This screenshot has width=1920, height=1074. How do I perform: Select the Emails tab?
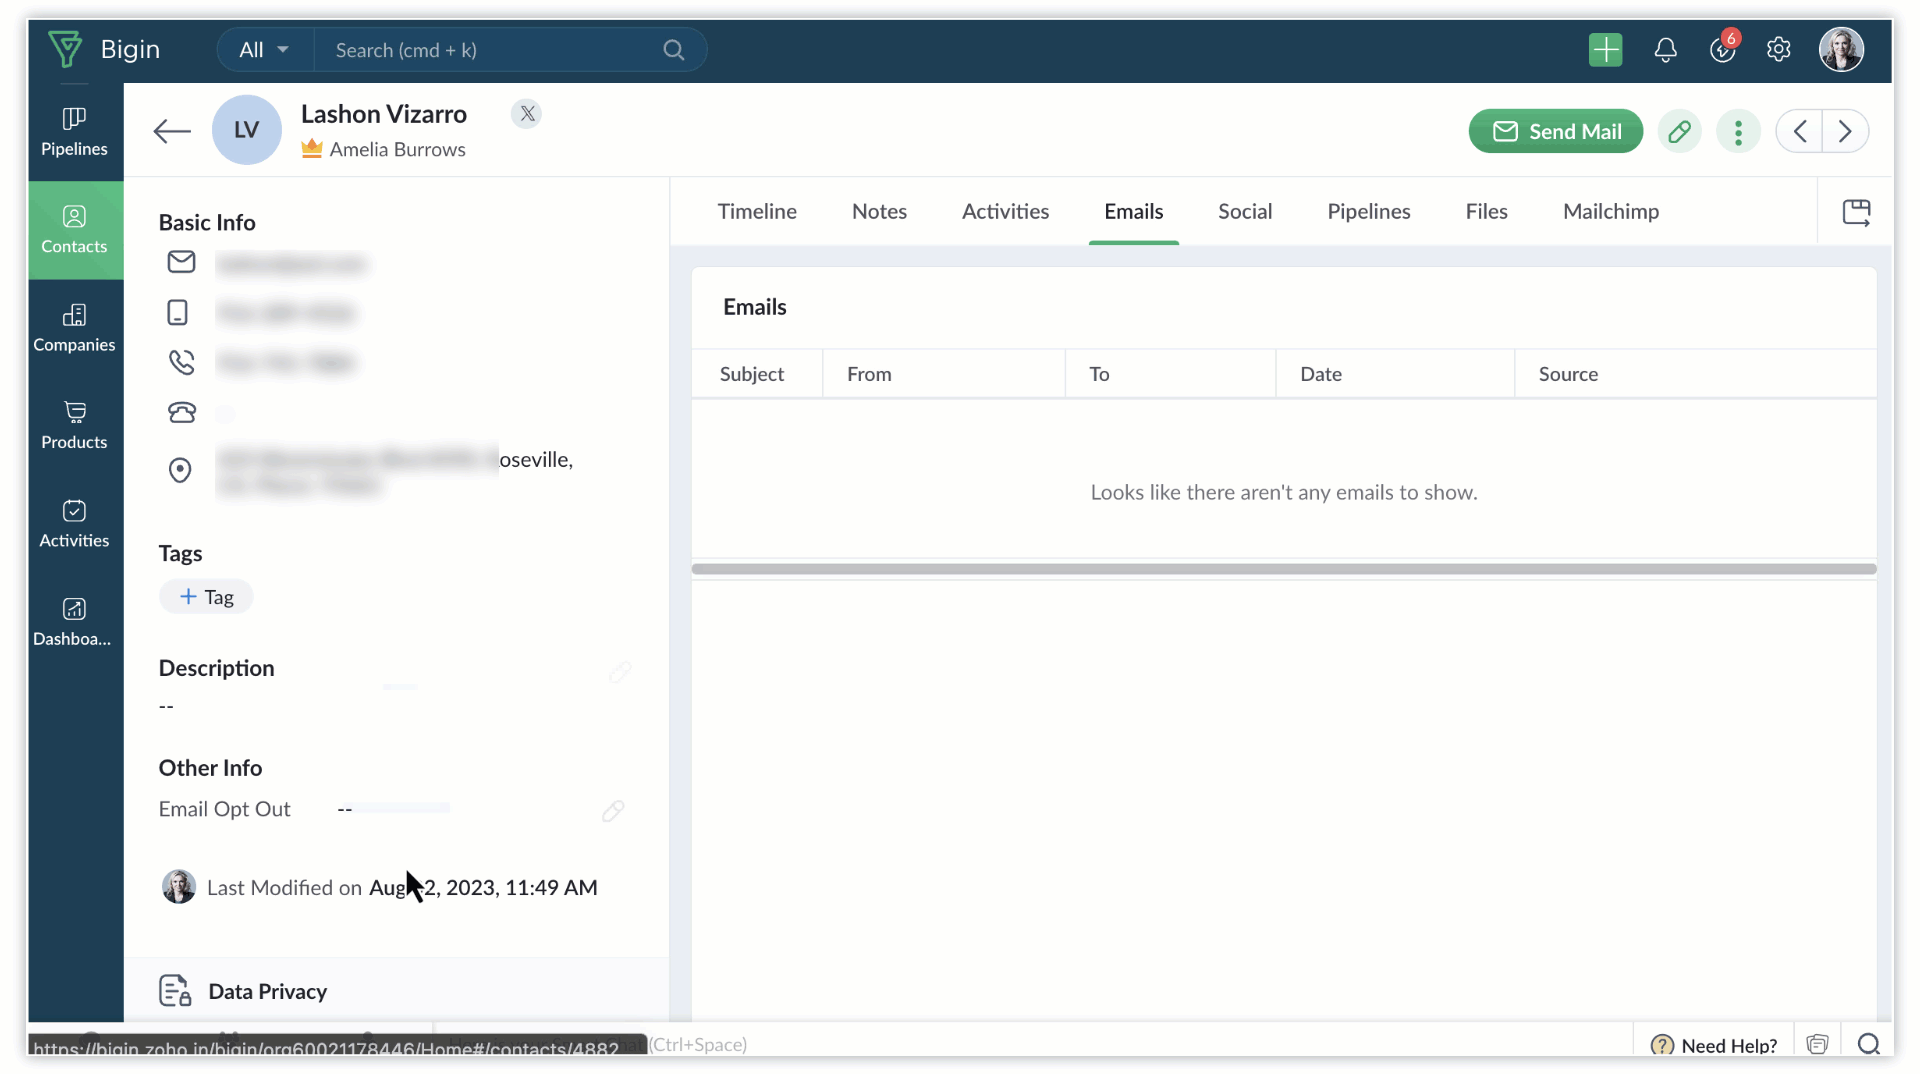tap(1133, 212)
